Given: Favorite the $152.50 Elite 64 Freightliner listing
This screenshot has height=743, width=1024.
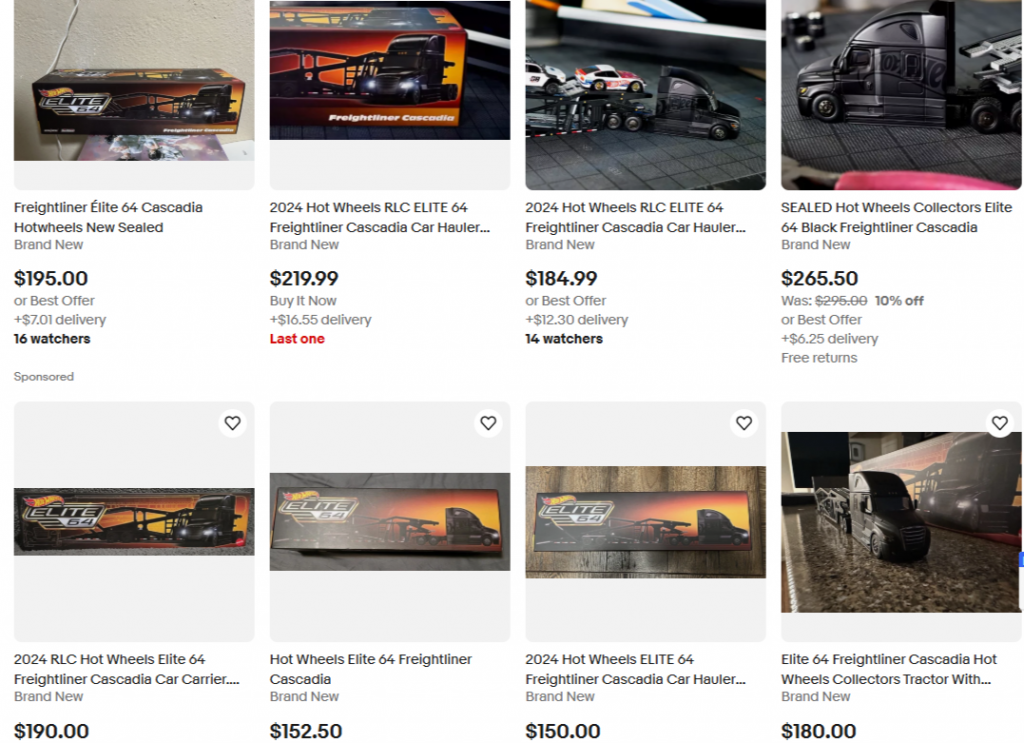Looking at the screenshot, I should pos(488,423).
